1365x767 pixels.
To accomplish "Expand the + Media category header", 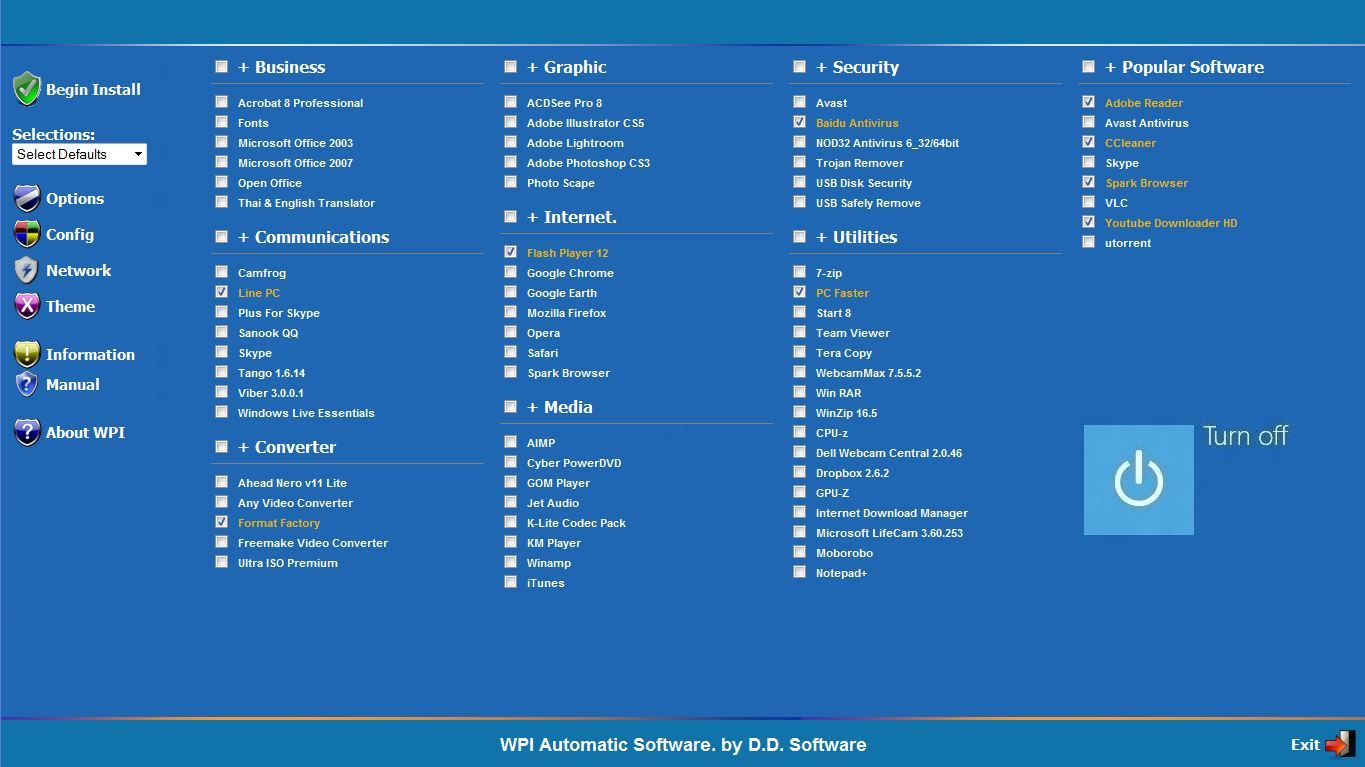I will pyautogui.click(x=560, y=407).
